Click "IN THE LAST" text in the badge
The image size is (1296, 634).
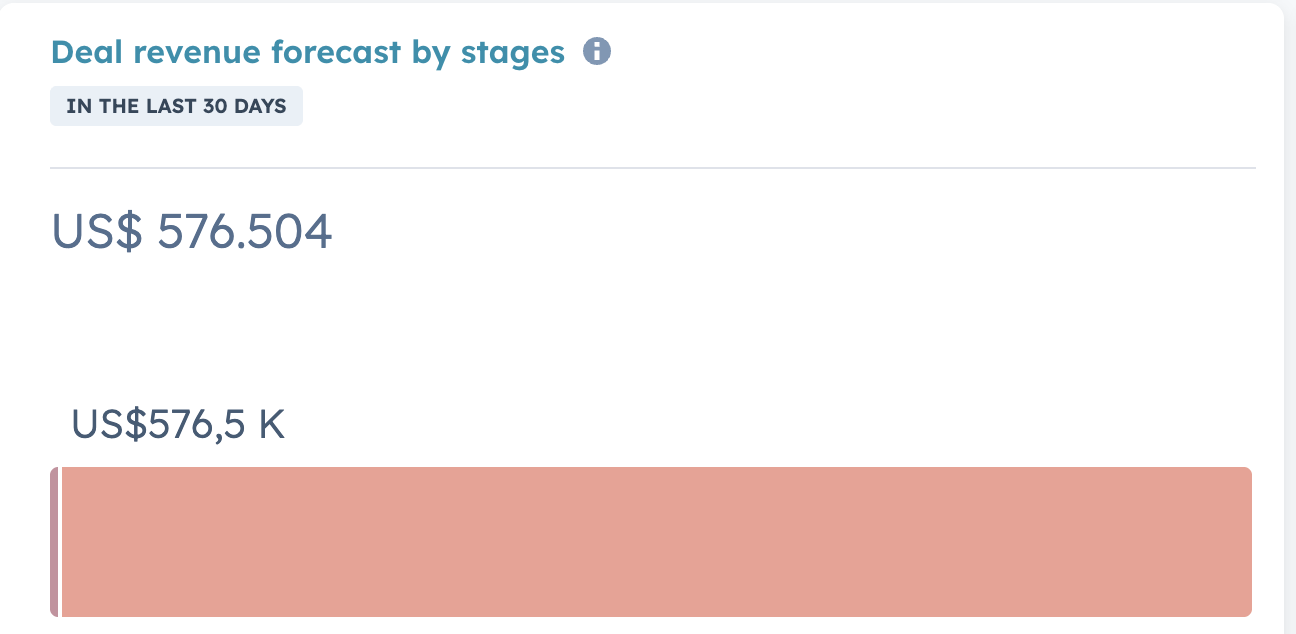[x=131, y=107]
